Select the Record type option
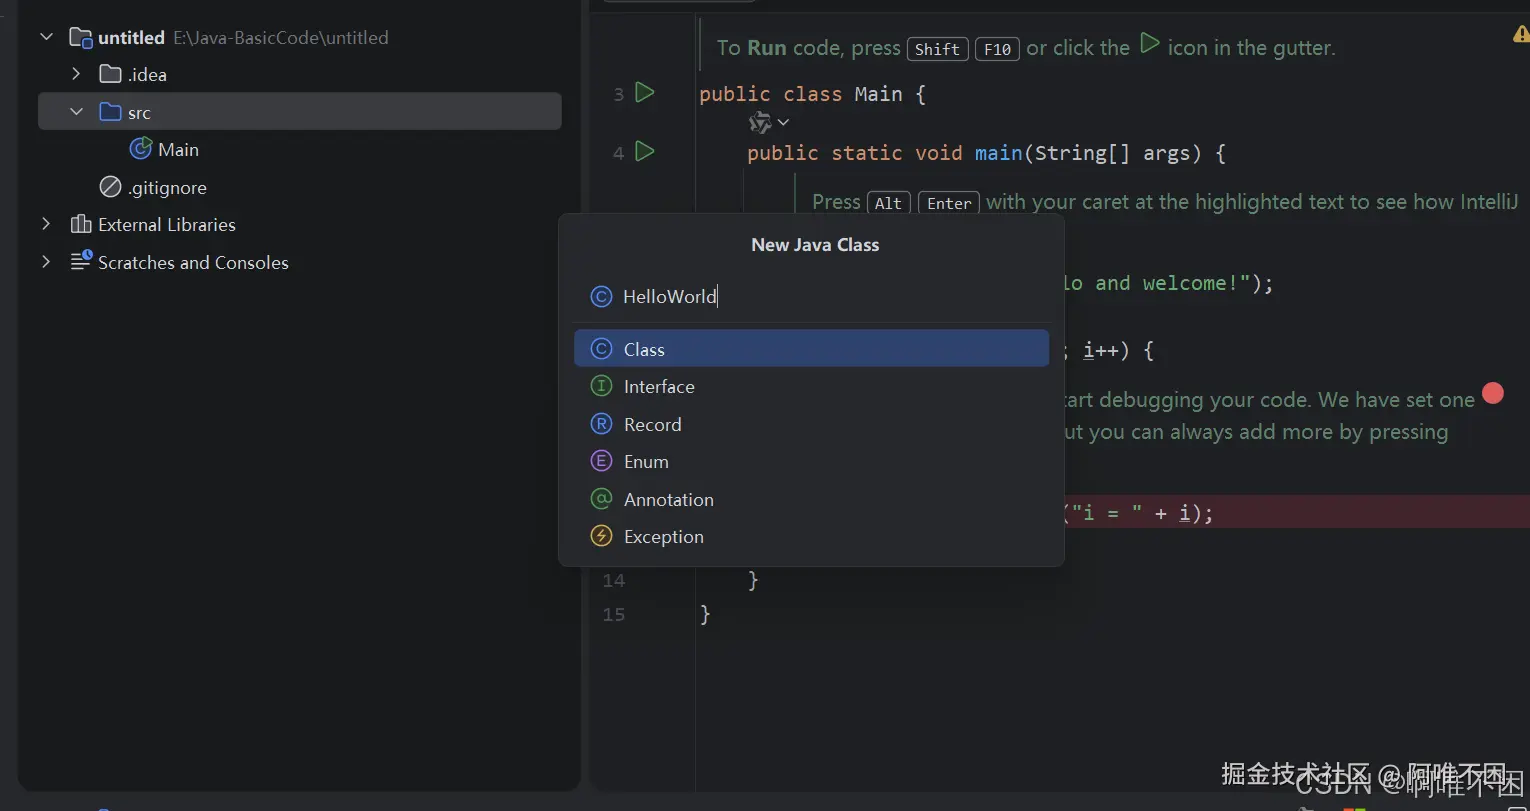1530x811 pixels. [652, 424]
